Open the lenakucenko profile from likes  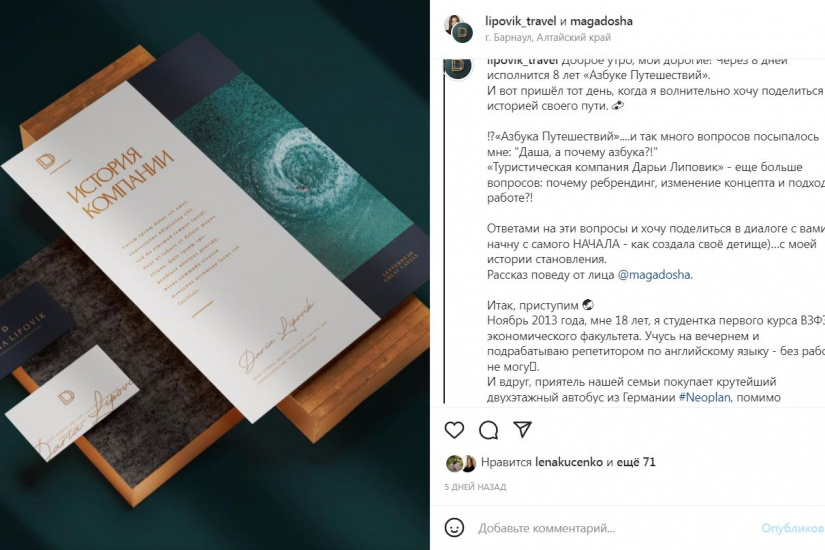(x=569, y=462)
